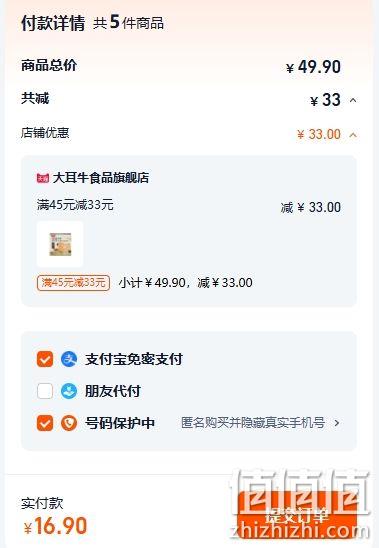This screenshot has width=379, height=548.
Task: Enable the 朋友代付 checkbox
Action: 45,391
